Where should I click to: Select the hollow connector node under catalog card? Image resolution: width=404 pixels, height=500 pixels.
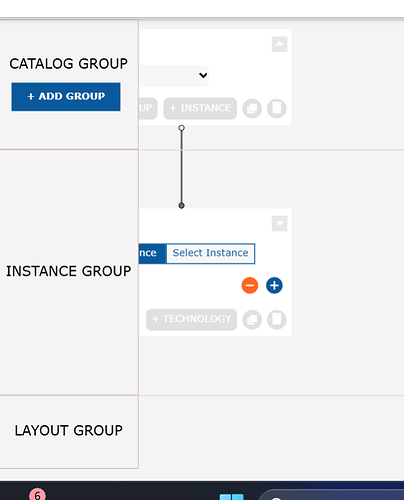[181, 128]
